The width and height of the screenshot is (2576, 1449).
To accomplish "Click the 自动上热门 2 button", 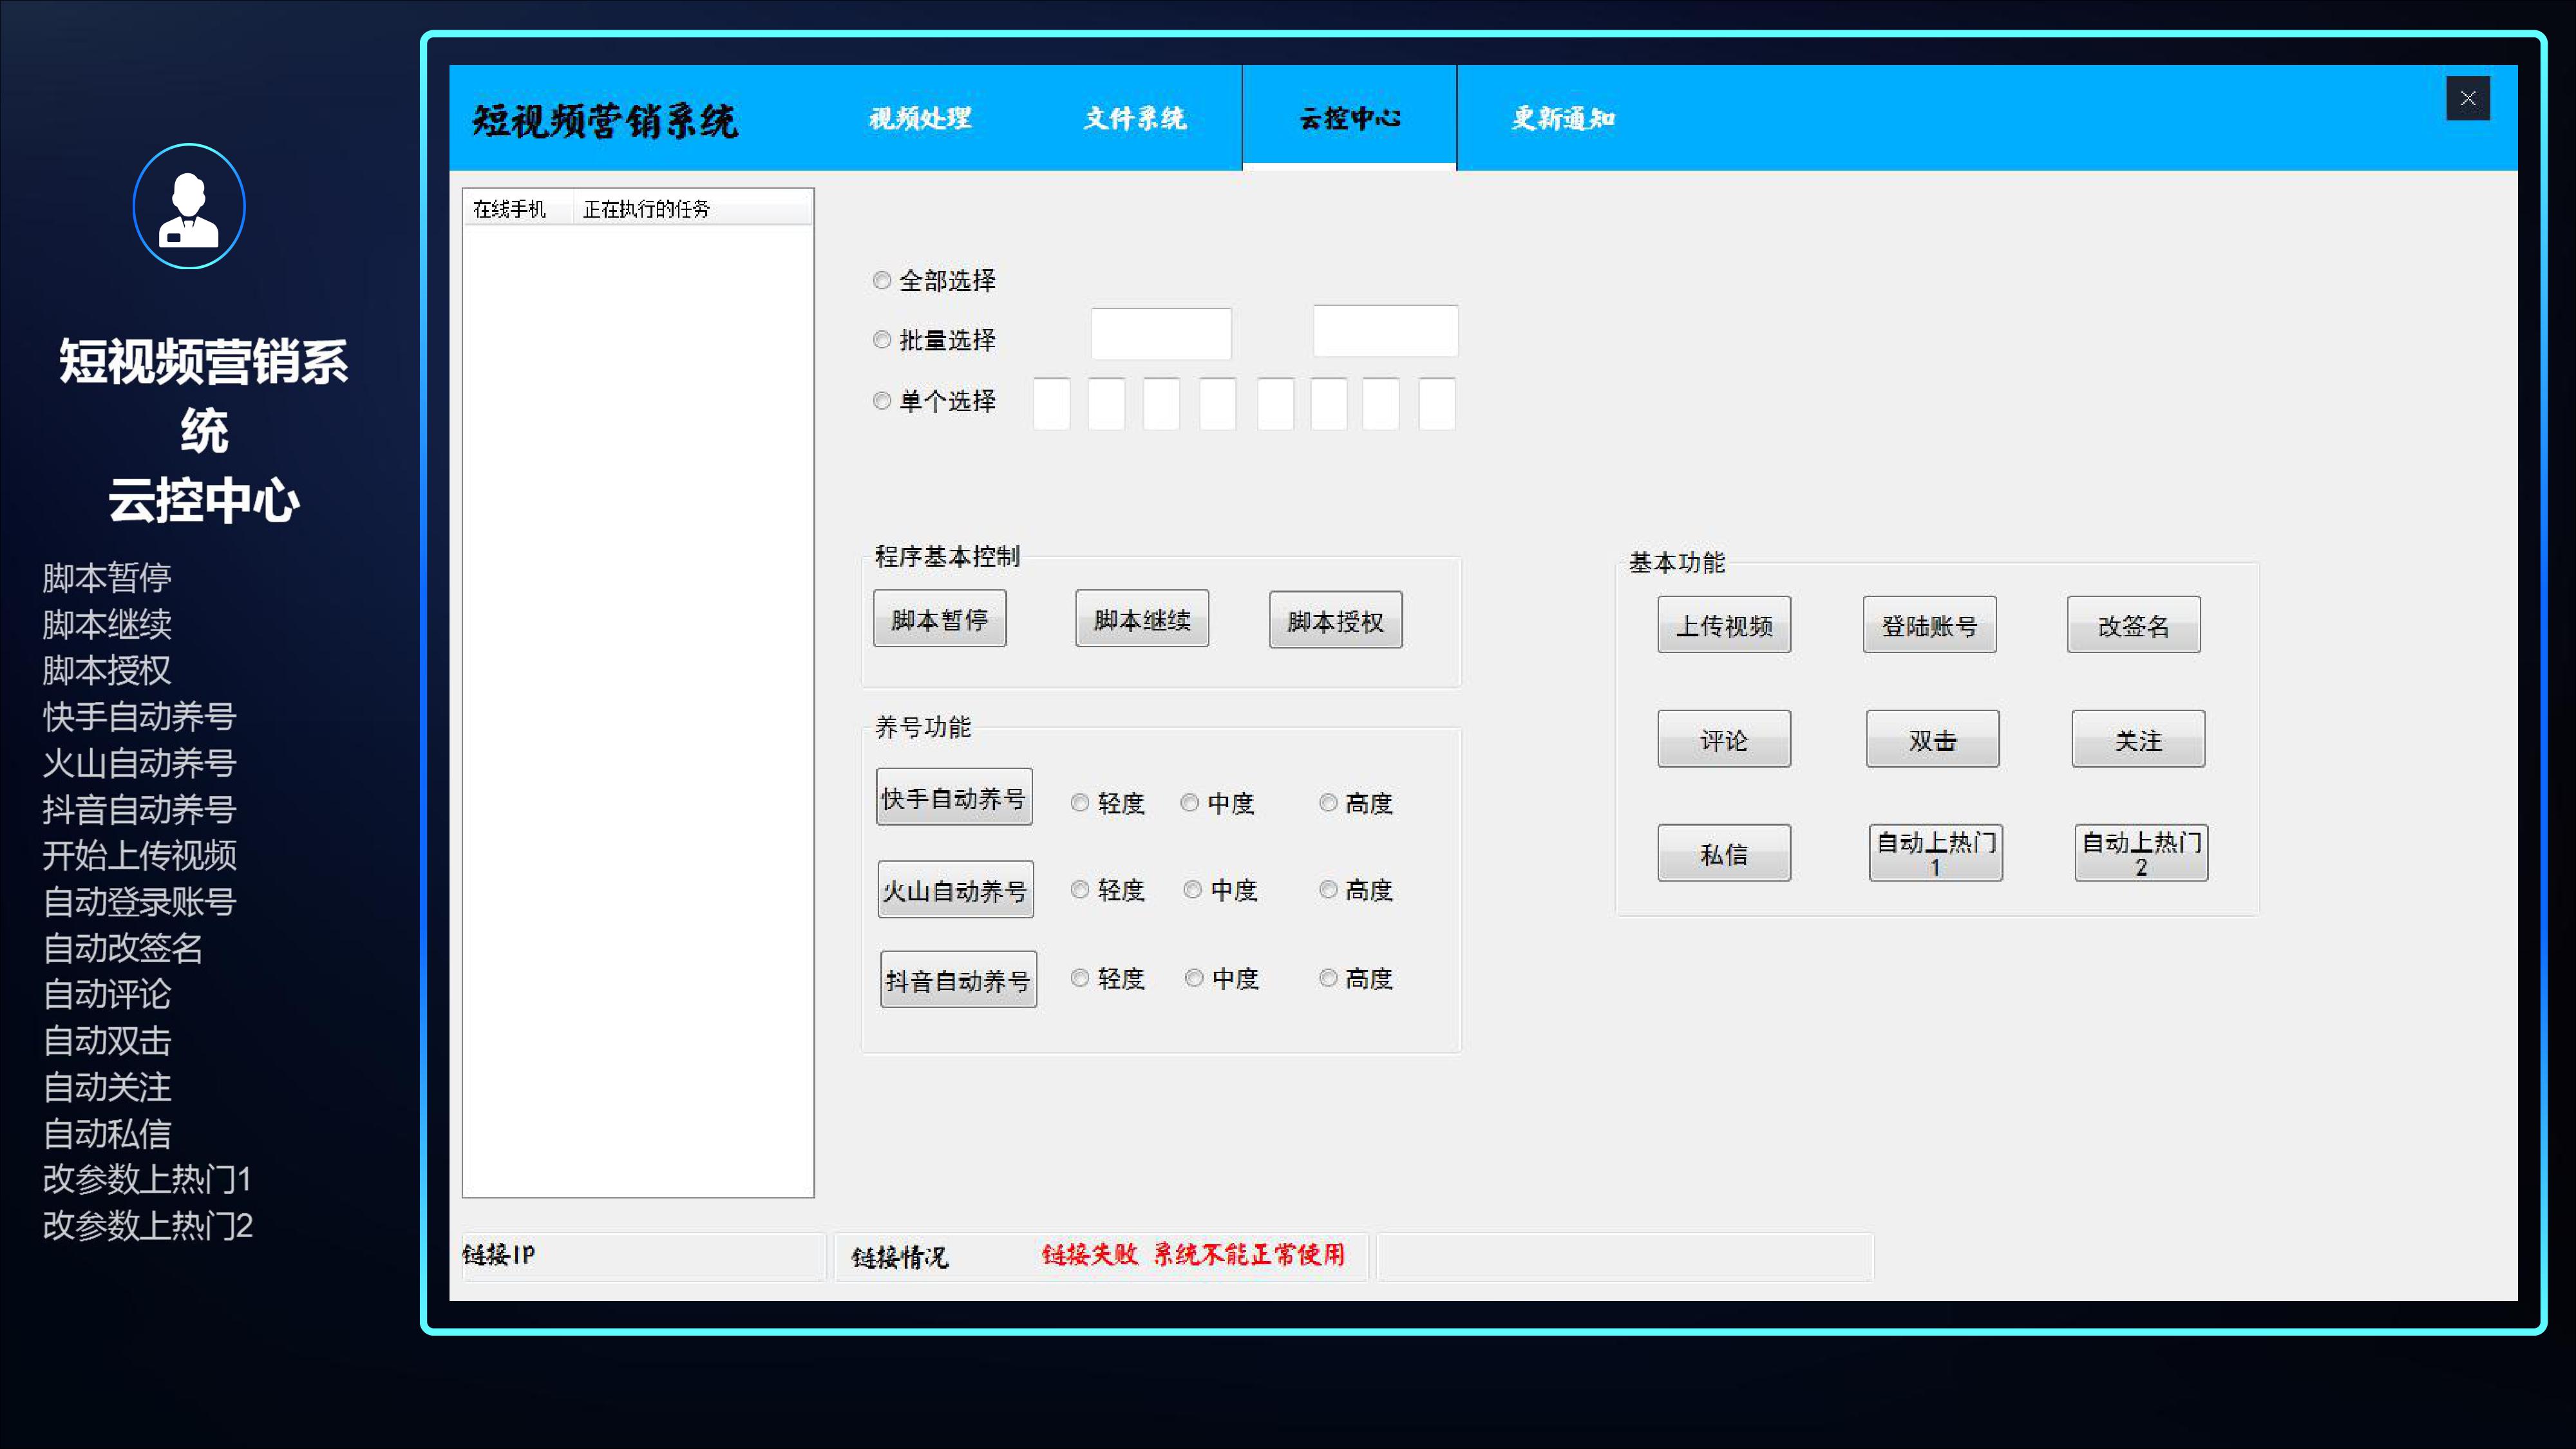I will tap(2141, 853).
